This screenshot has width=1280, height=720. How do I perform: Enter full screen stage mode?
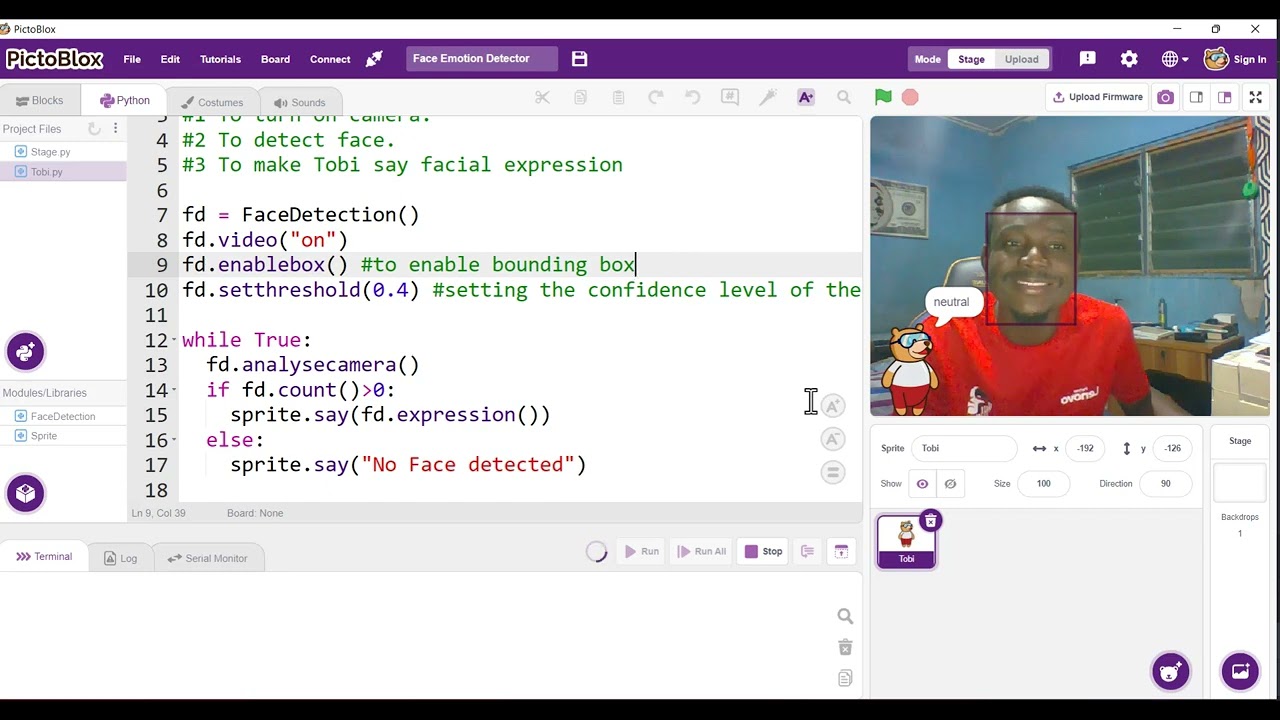coord(1256,97)
